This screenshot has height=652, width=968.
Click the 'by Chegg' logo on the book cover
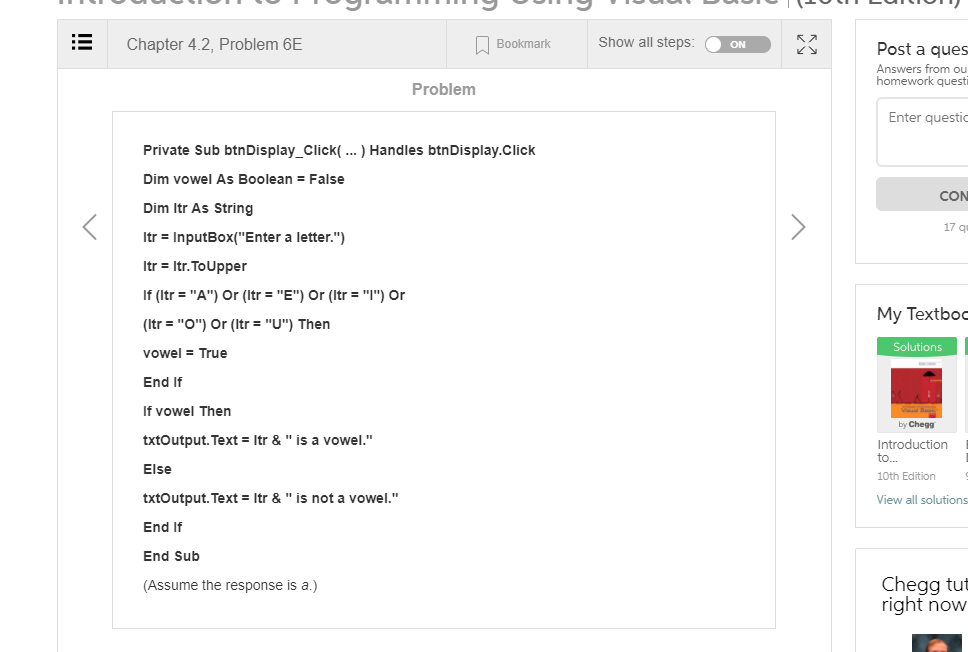tap(916, 423)
